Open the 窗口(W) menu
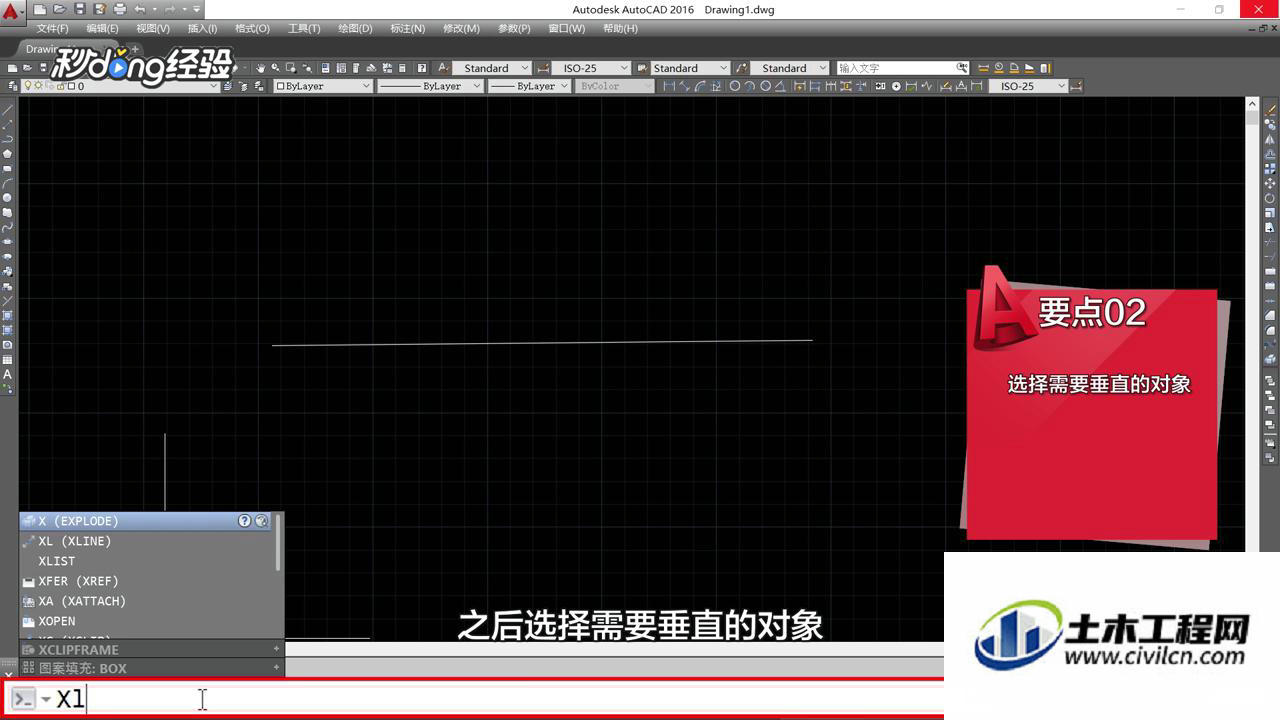Screen dimensions: 1280x720 point(567,28)
